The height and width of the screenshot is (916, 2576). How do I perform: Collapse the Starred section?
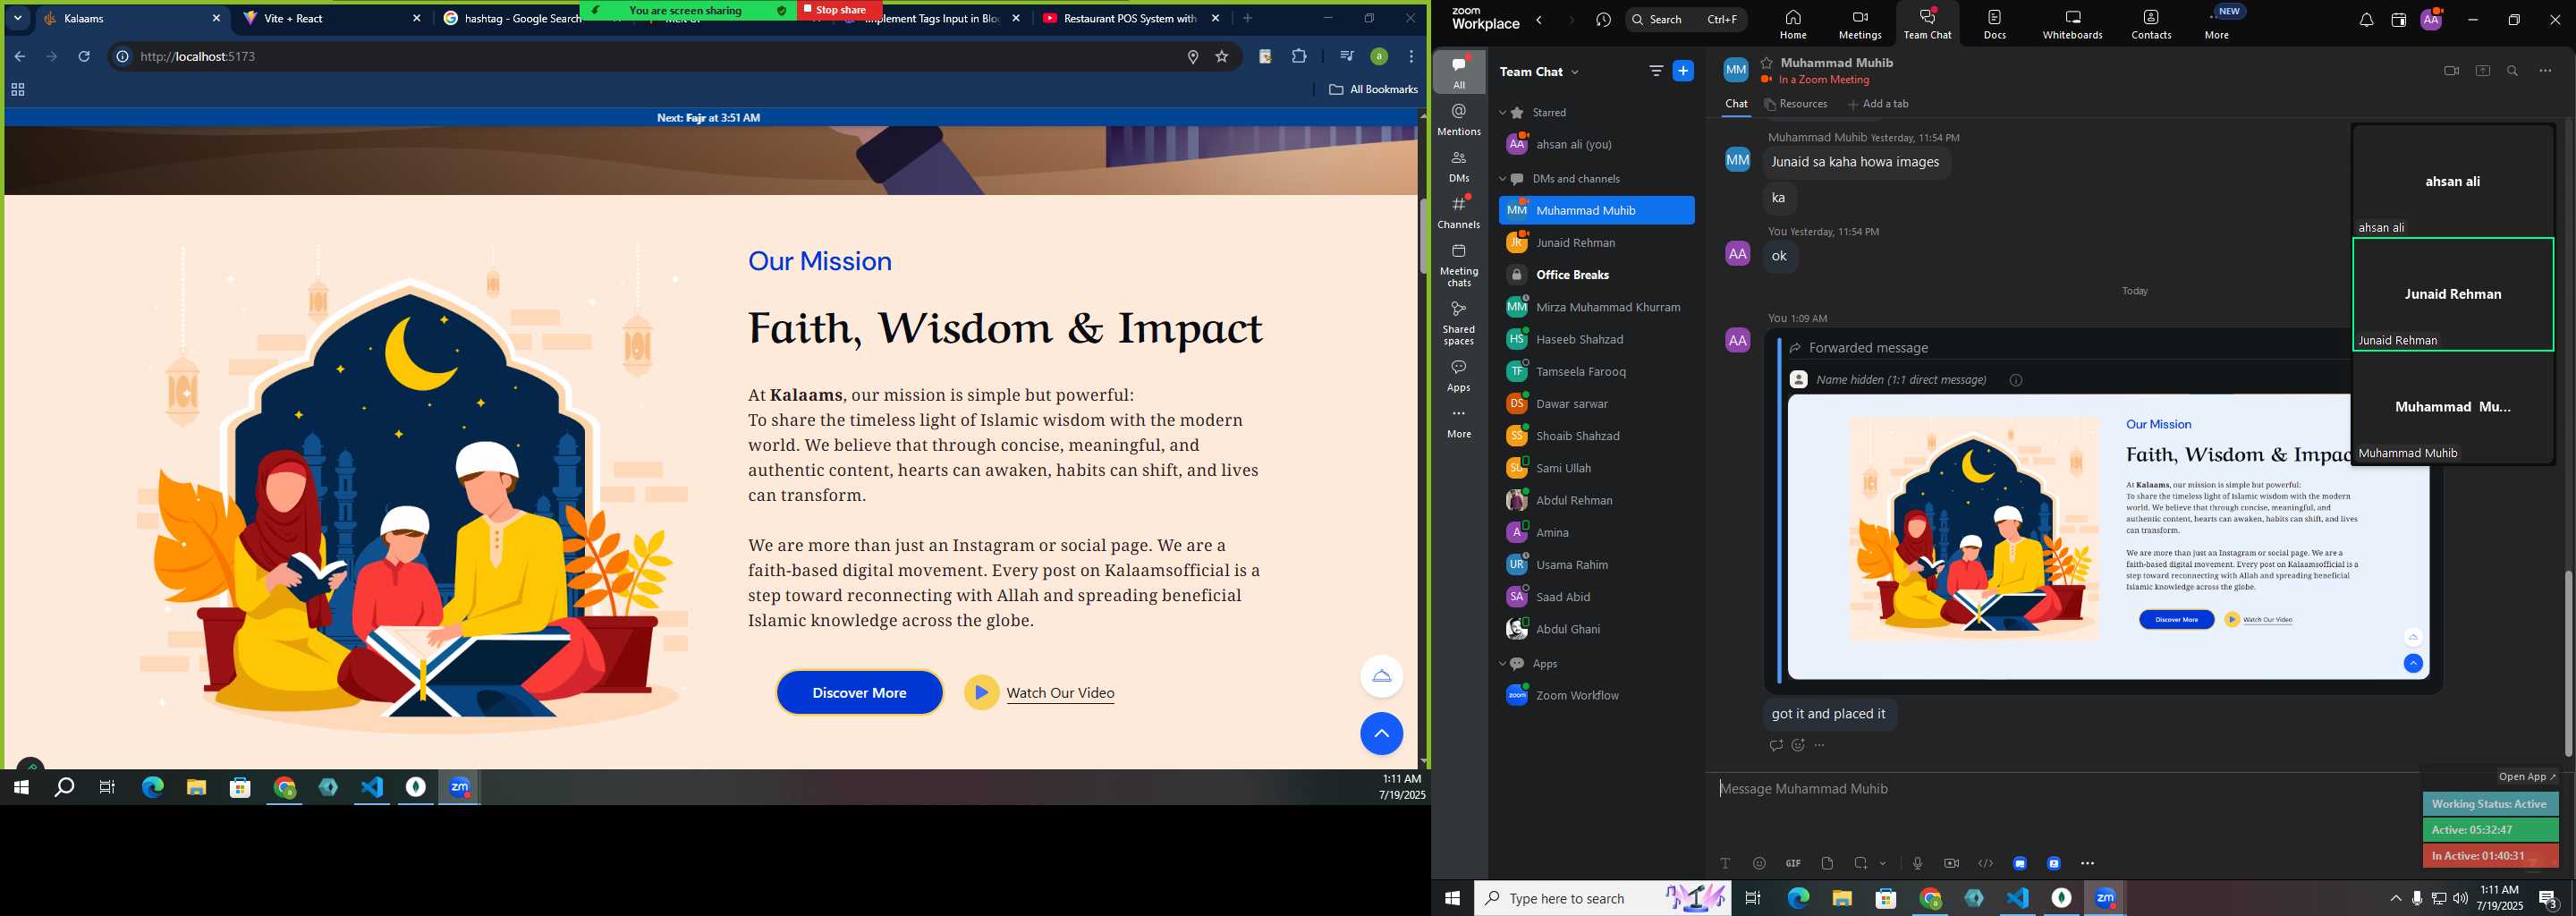pos(1502,113)
